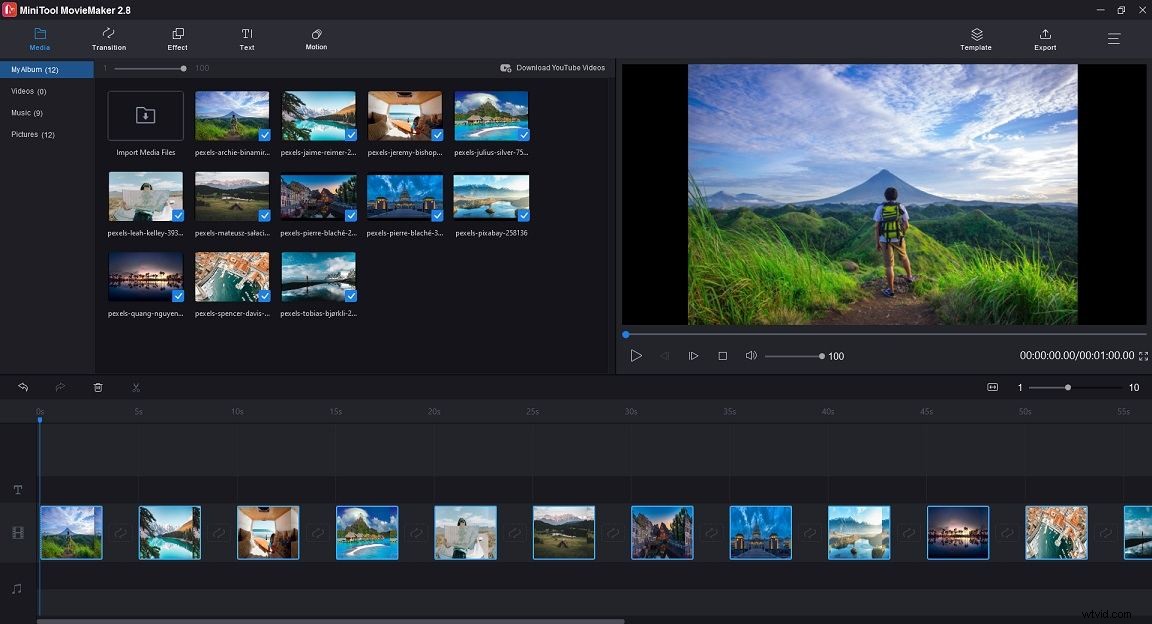The width and height of the screenshot is (1152, 624).
Task: Delete the selected clip using trash icon
Action: coord(97,387)
